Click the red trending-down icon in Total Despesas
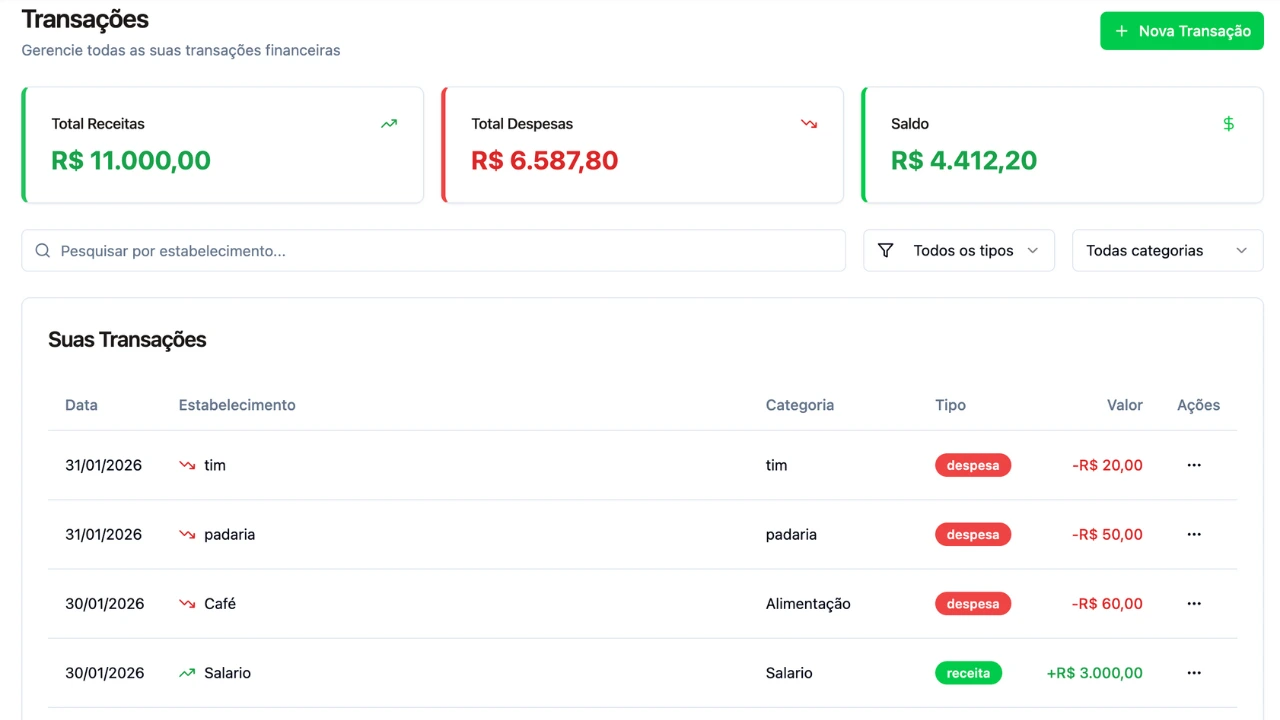Screen dimensions: 1280x720 click(809, 124)
